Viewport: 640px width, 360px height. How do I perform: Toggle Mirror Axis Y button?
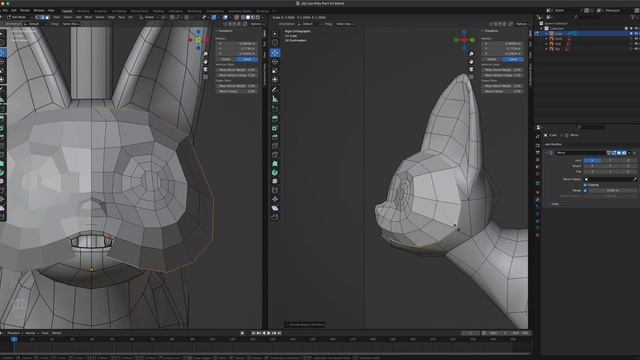[610, 161]
